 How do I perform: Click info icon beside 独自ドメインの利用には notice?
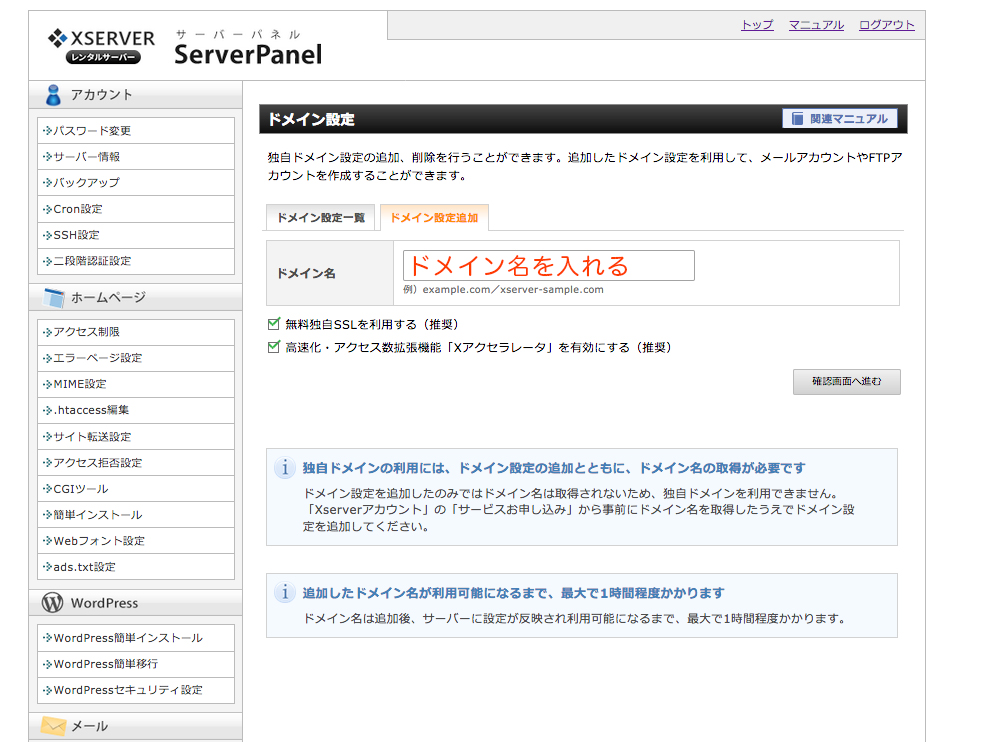[285, 468]
